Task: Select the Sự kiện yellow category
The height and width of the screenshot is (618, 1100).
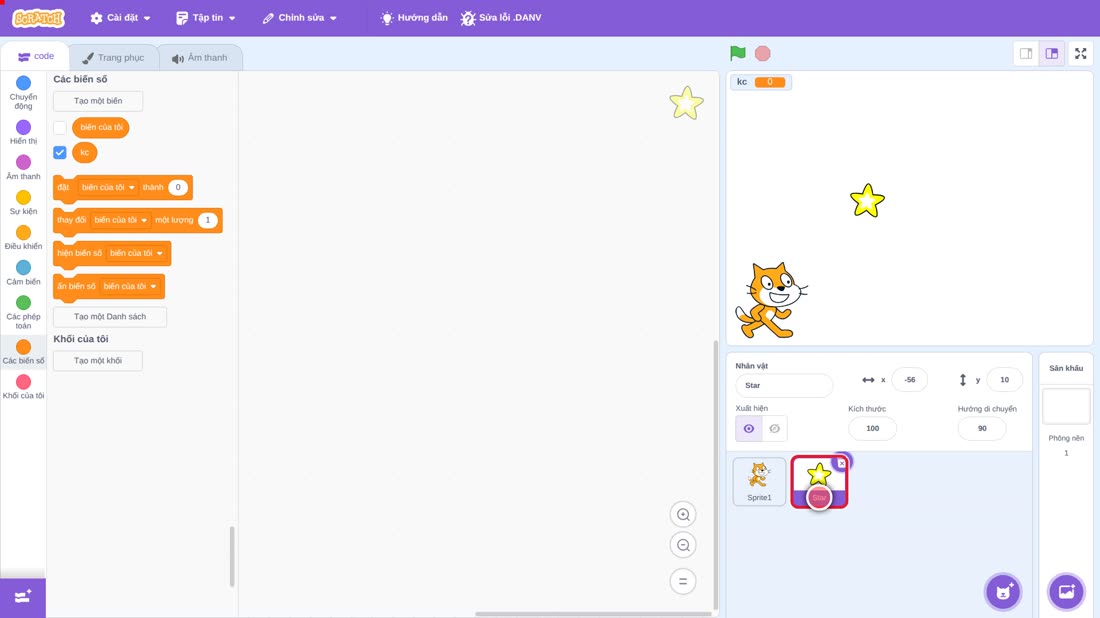Action: 23,202
